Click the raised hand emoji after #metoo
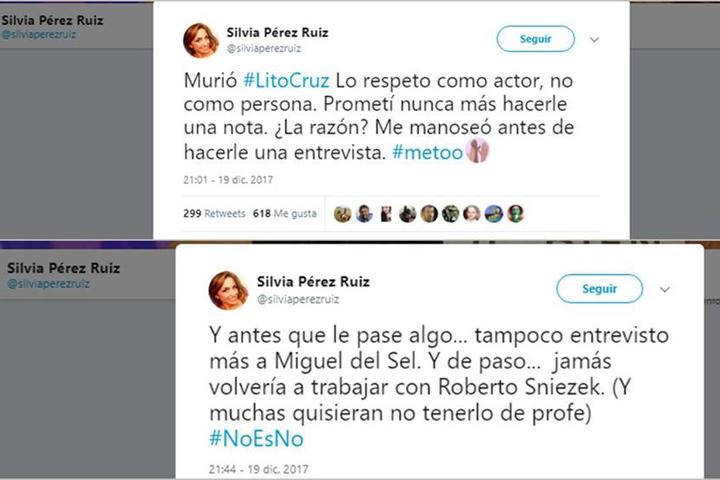This screenshot has height=480, width=720. [478, 151]
